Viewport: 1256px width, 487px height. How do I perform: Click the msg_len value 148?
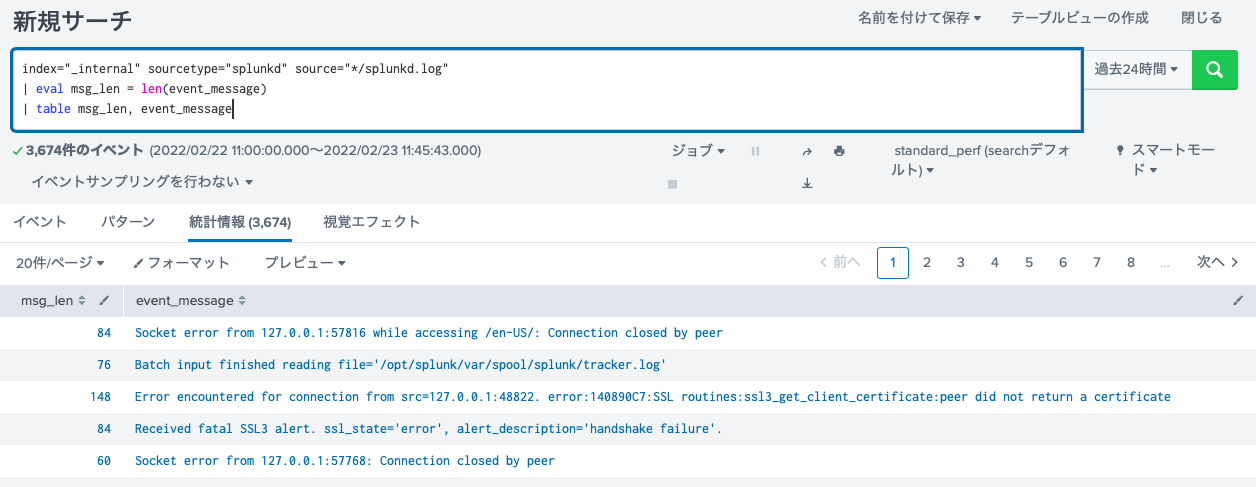(100, 397)
